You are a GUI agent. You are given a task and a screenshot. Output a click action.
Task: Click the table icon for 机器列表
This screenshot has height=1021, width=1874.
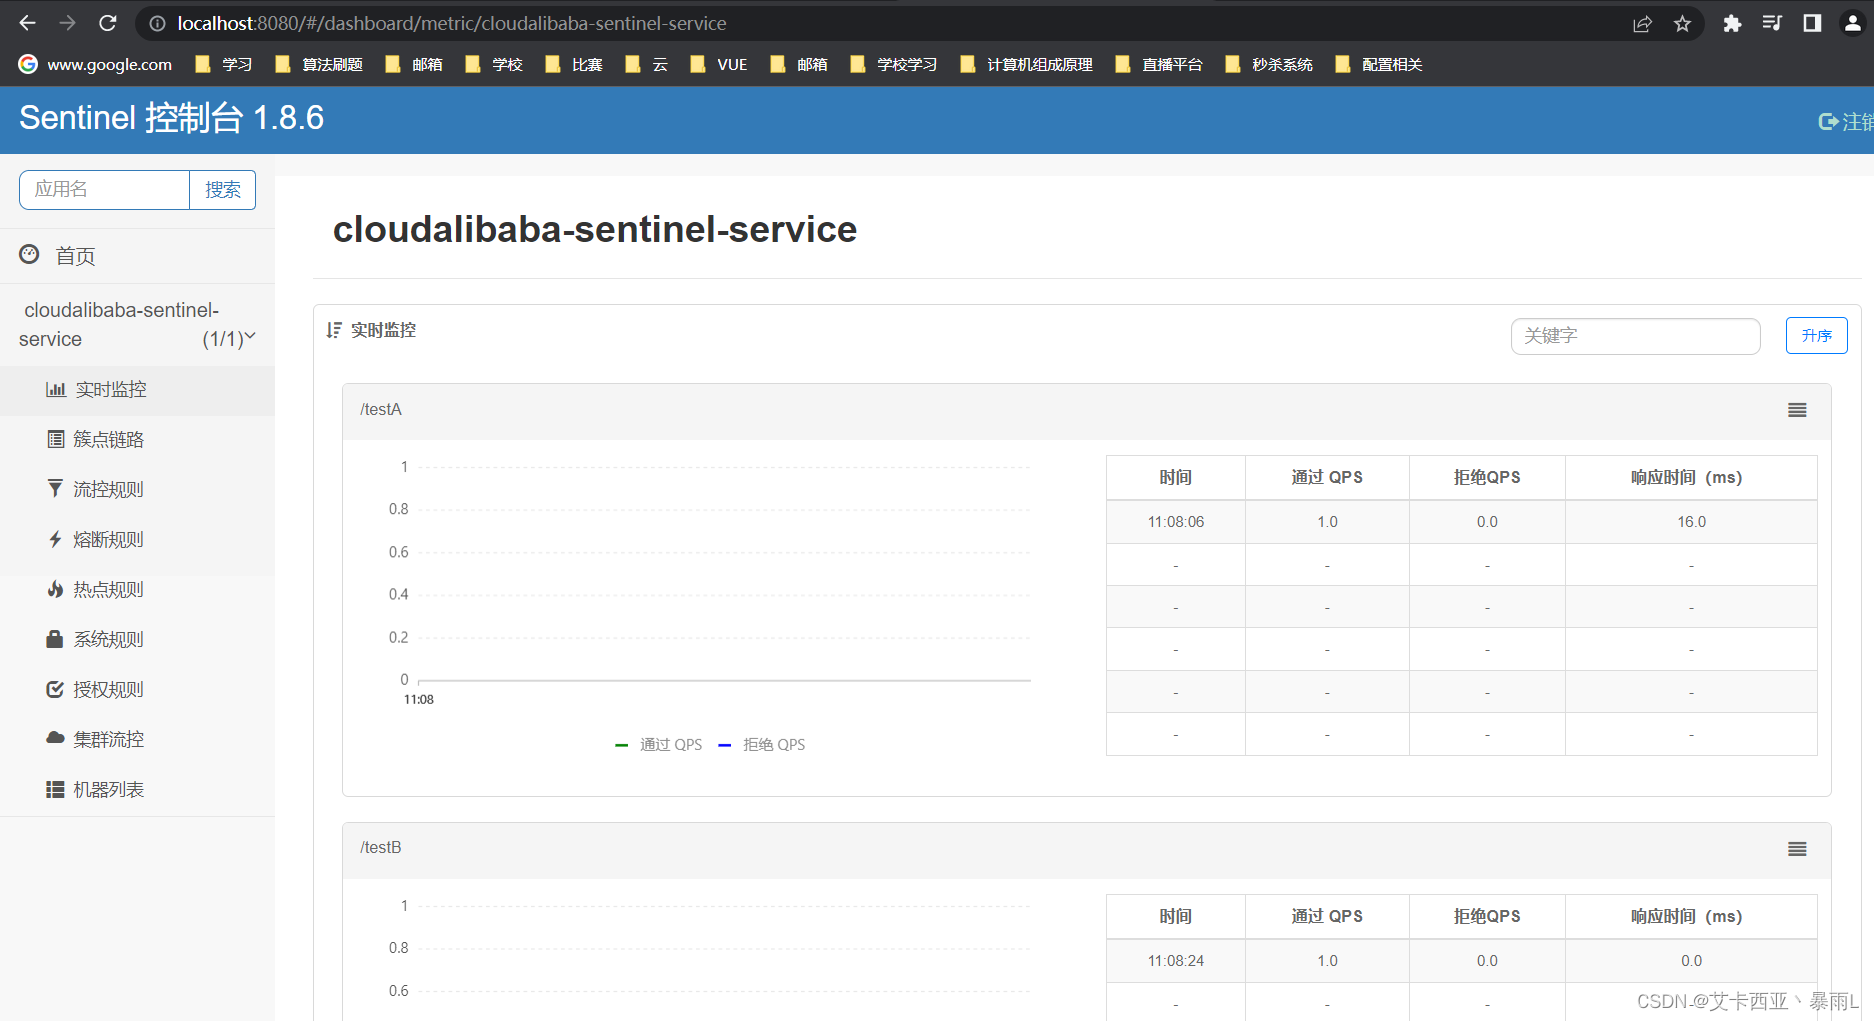(55, 789)
